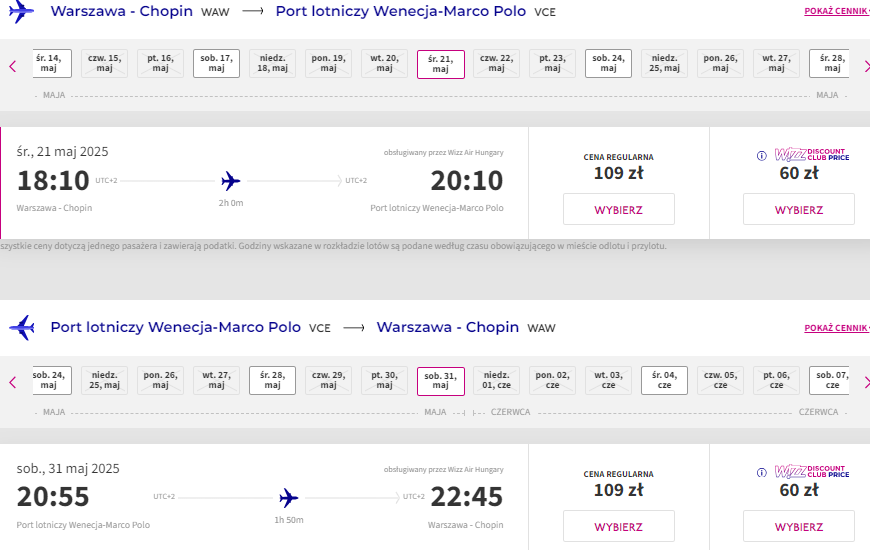Show earlier outbound dates with the left arrow
Screen dimensions: 870x550
[13, 67]
